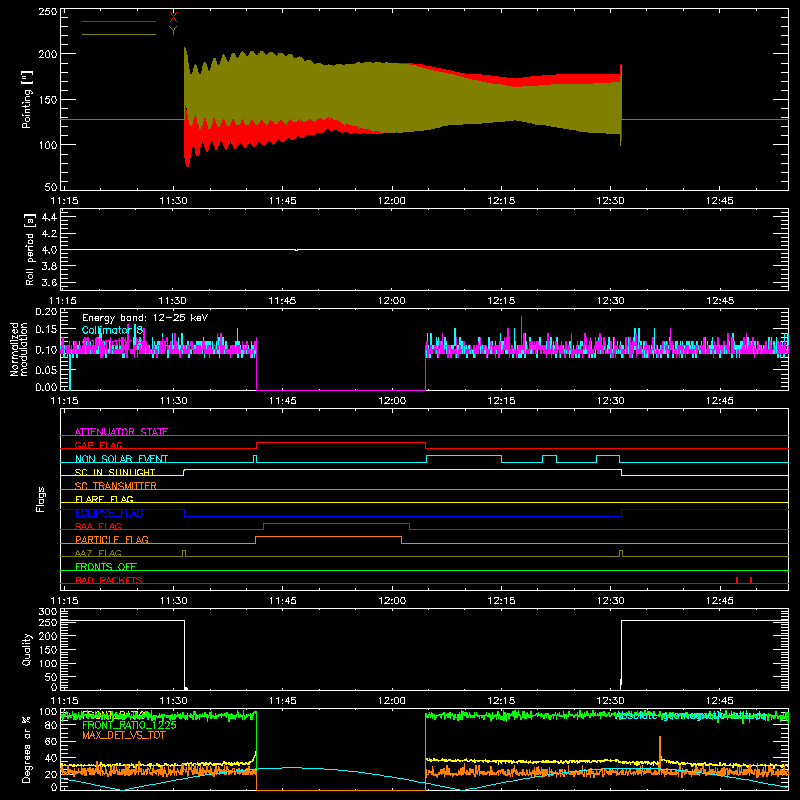Select the 'Energy band: 12-25 keV' annotation
The height and width of the screenshot is (800, 800).
[x=145, y=318]
